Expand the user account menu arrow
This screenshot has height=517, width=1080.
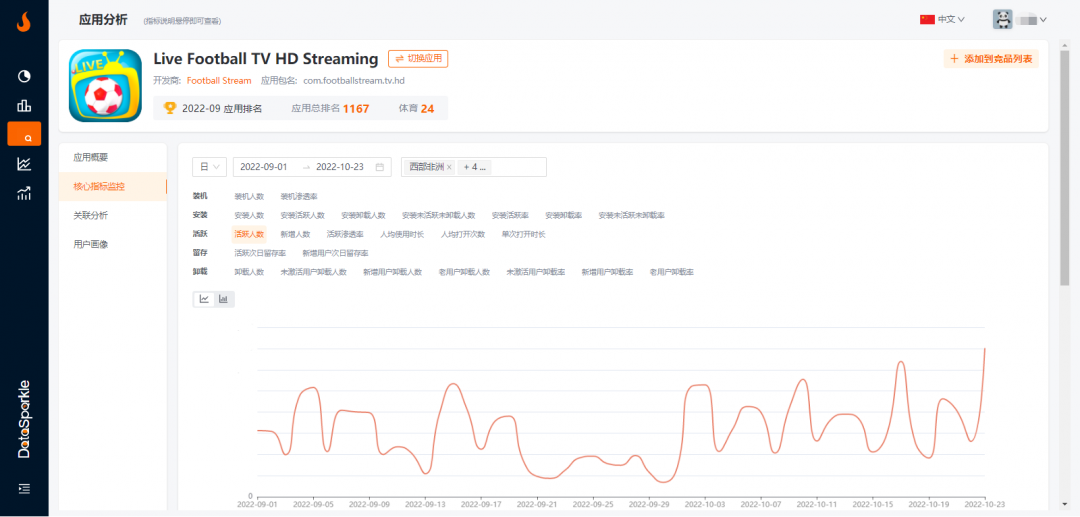click(x=1043, y=20)
